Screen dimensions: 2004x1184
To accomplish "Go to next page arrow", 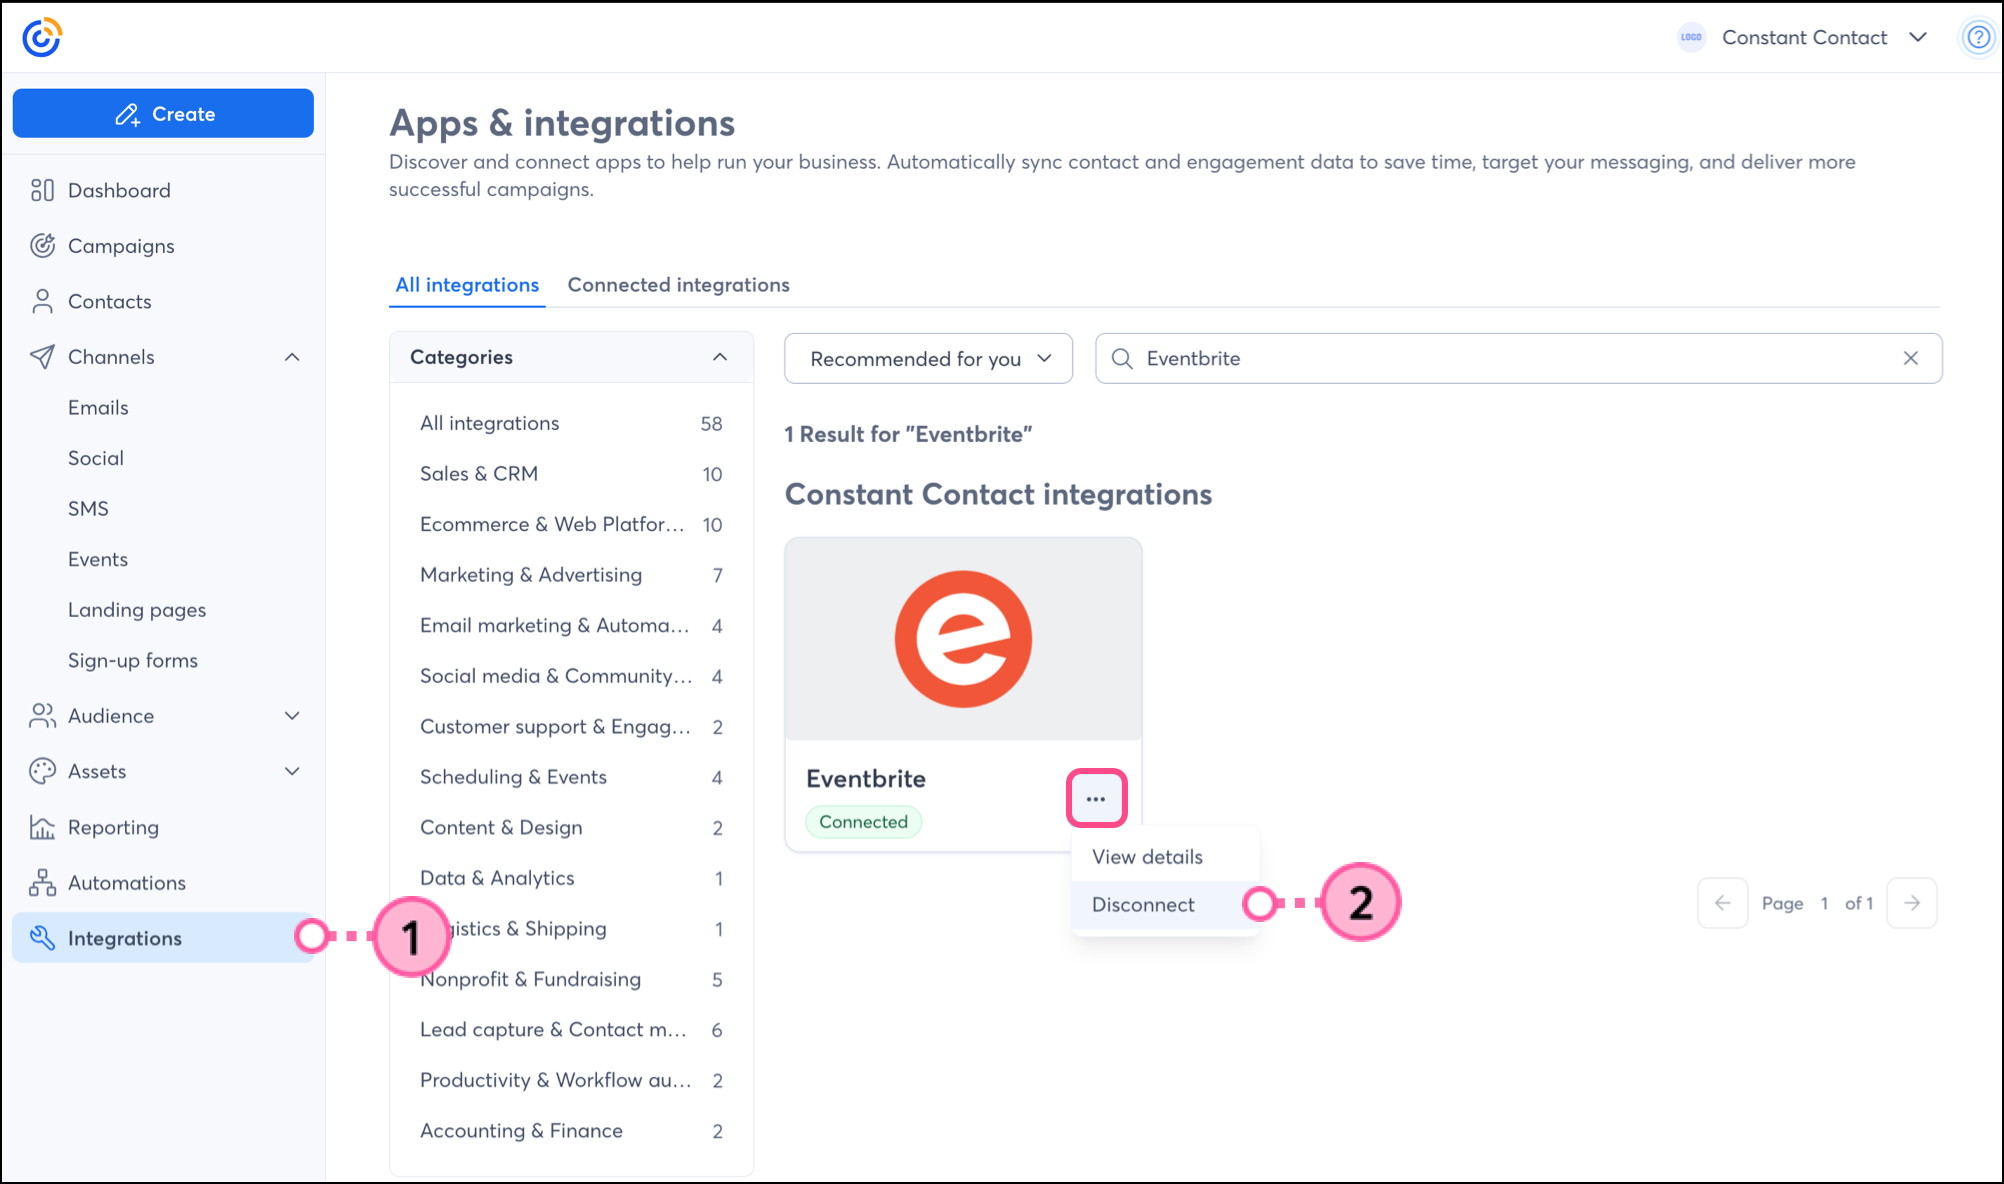I will (1912, 903).
